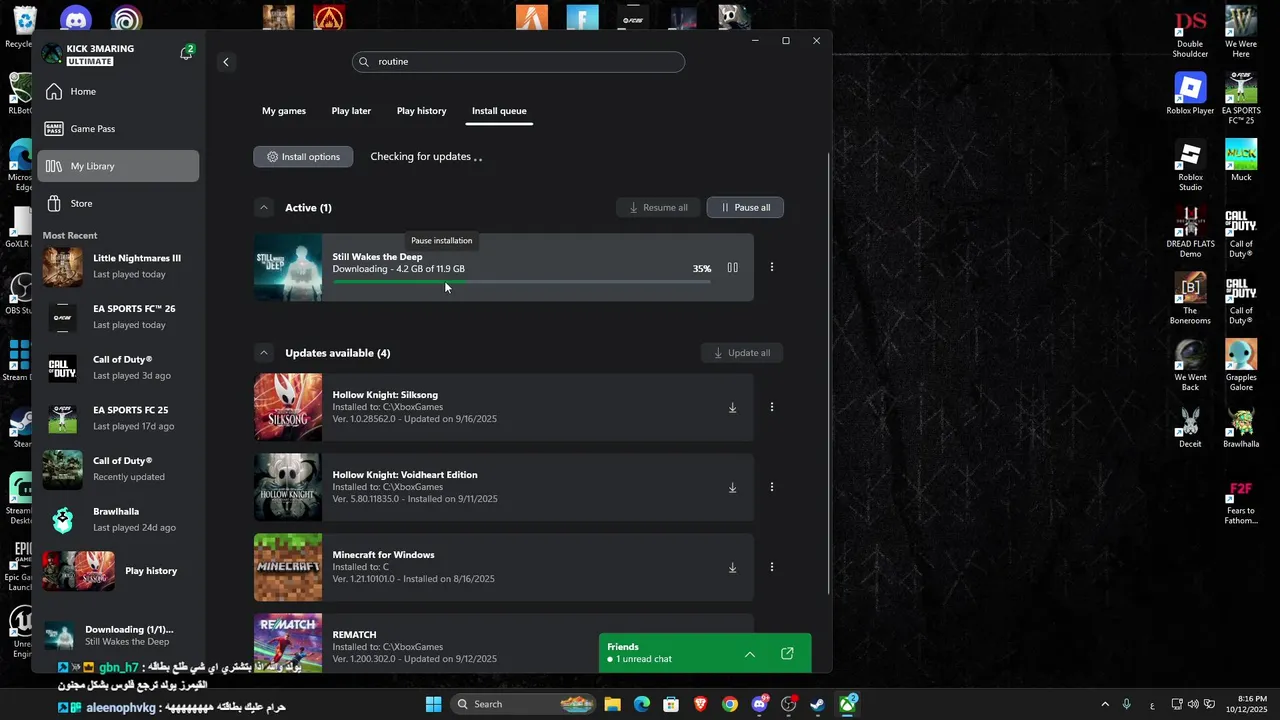Open the Hollow Knight: Silksong thumbnail
Viewport: 1280px width, 720px height.
pos(288,407)
